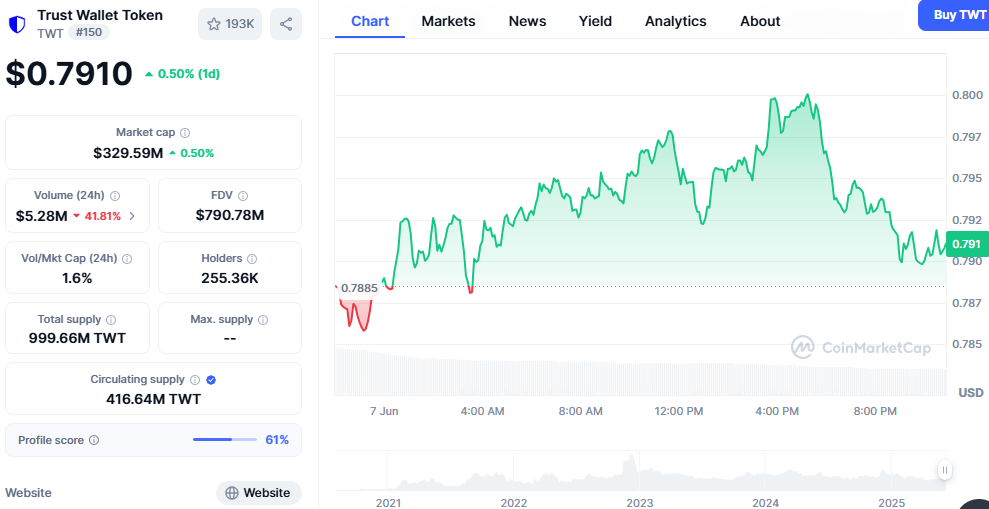Click 2021 on the history timeline

(388, 503)
